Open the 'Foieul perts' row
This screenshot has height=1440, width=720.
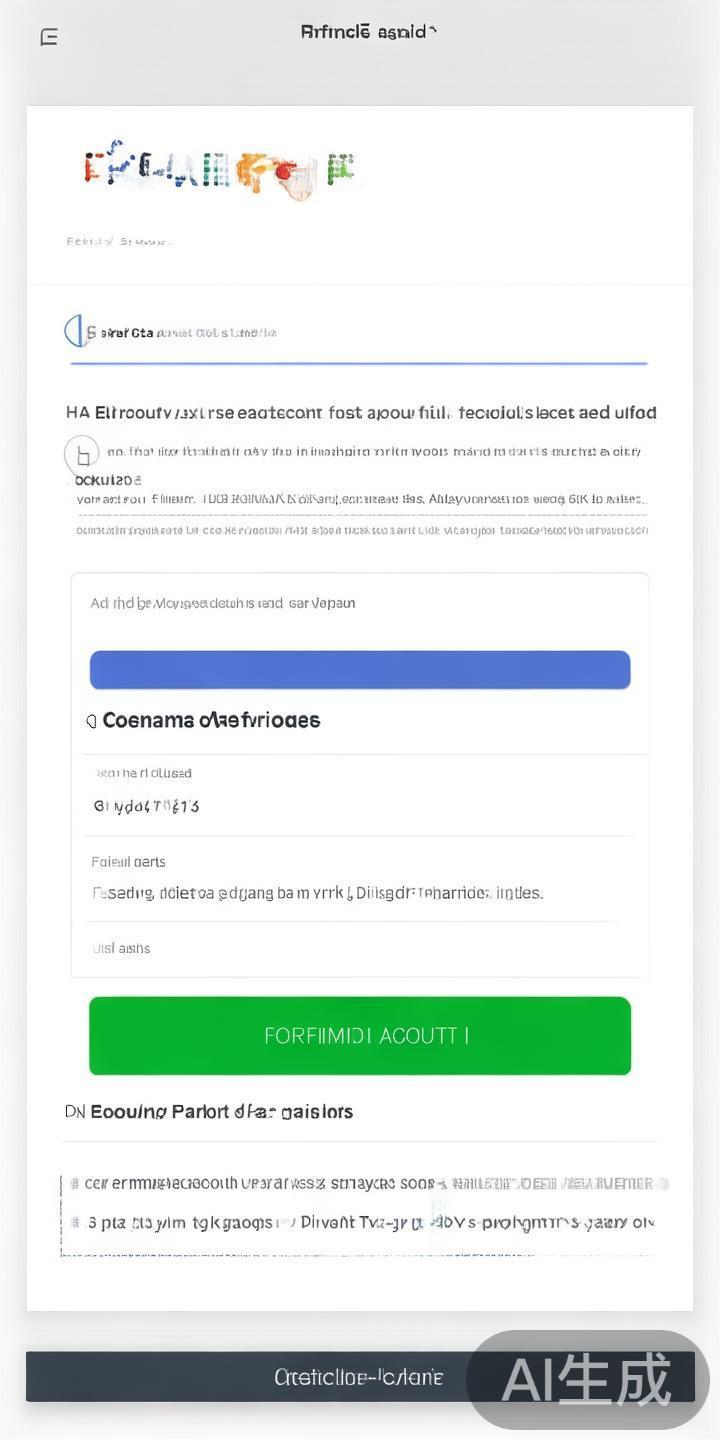(x=129, y=862)
